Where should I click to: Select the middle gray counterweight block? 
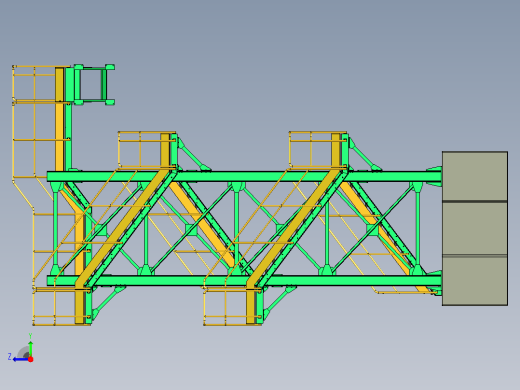475,229
